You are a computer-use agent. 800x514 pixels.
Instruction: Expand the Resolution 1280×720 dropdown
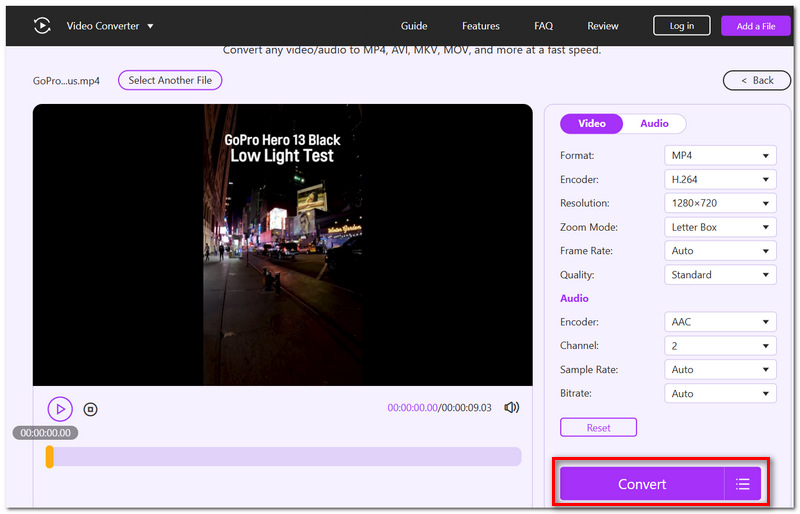tap(720, 203)
